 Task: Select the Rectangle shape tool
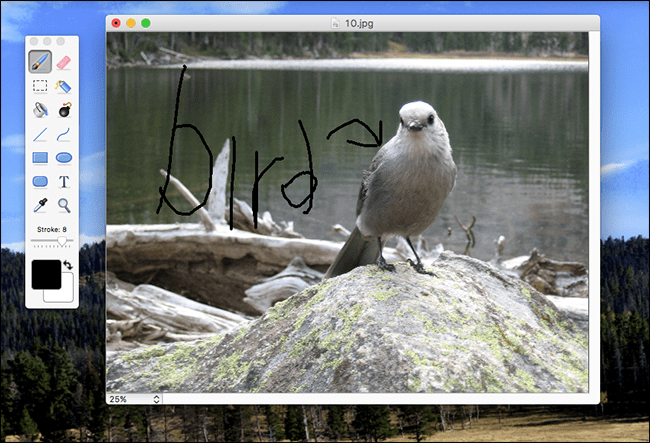40,158
